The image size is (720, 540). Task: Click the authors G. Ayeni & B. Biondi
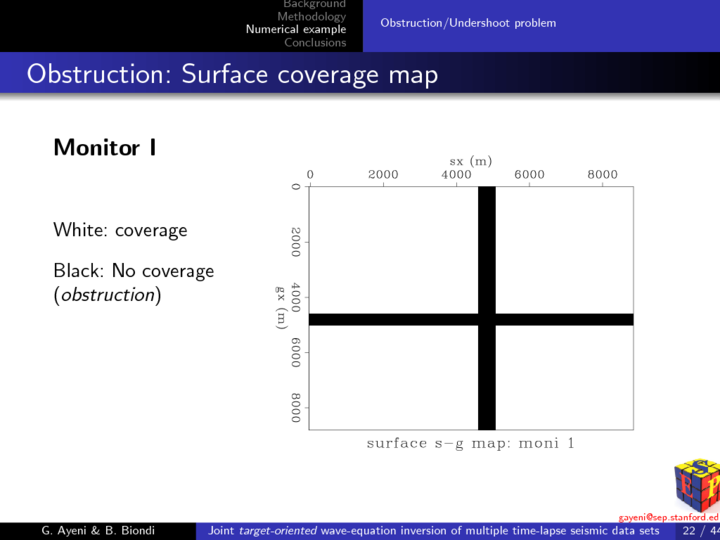[99, 531]
